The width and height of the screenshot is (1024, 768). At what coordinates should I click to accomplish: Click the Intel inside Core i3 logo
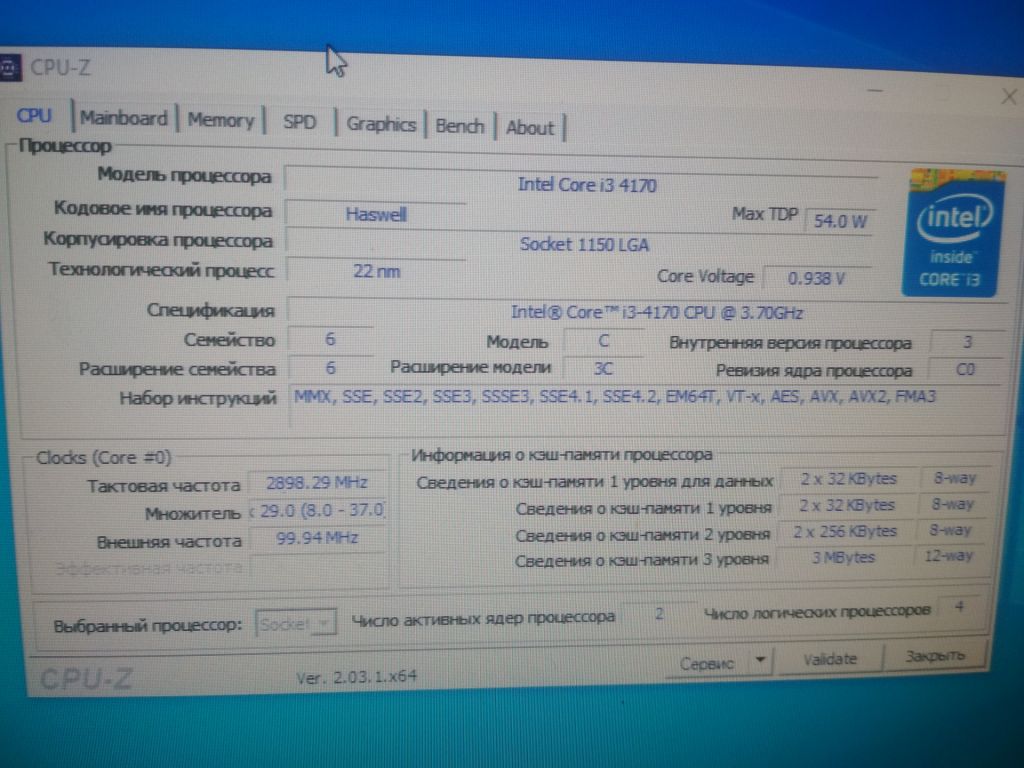point(953,233)
